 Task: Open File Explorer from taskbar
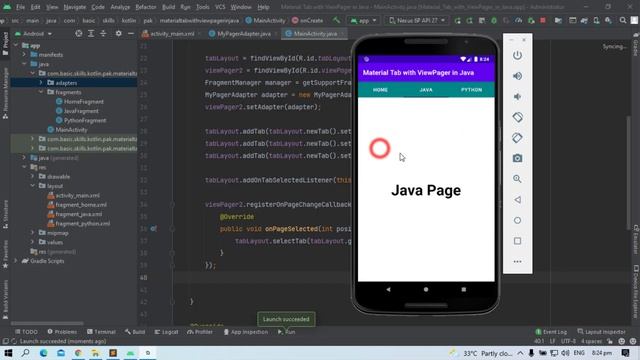(x=96, y=353)
